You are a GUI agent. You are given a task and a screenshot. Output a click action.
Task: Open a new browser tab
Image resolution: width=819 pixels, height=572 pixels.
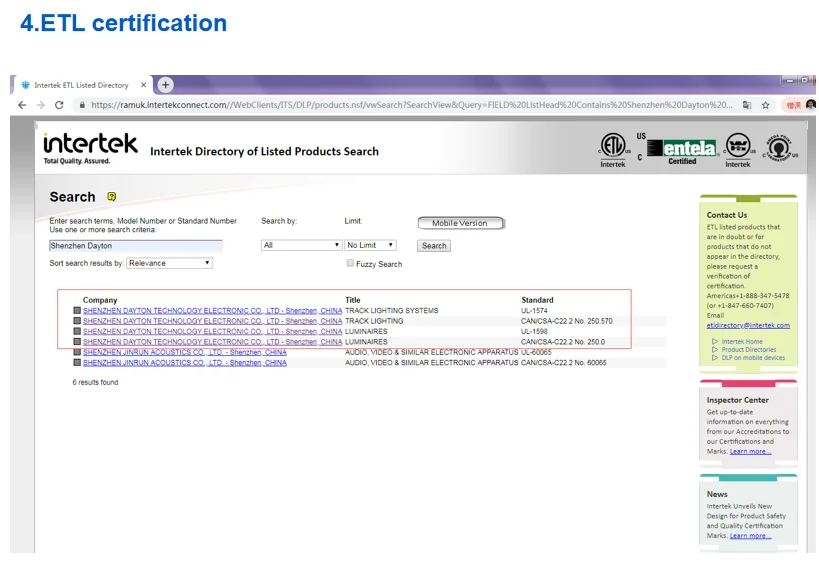coord(166,85)
